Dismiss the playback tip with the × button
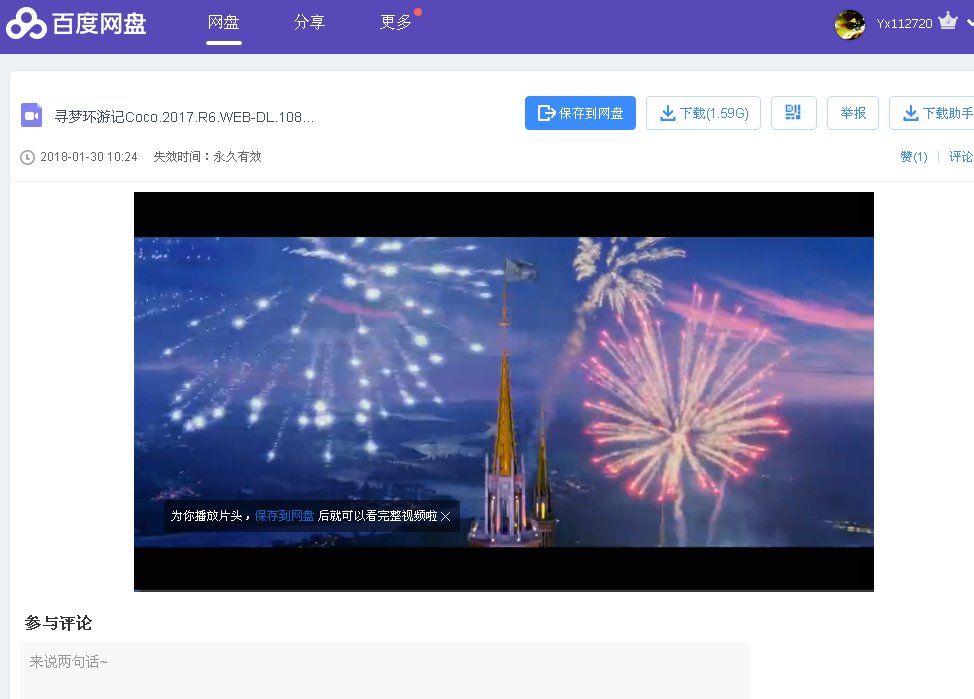 click(447, 516)
